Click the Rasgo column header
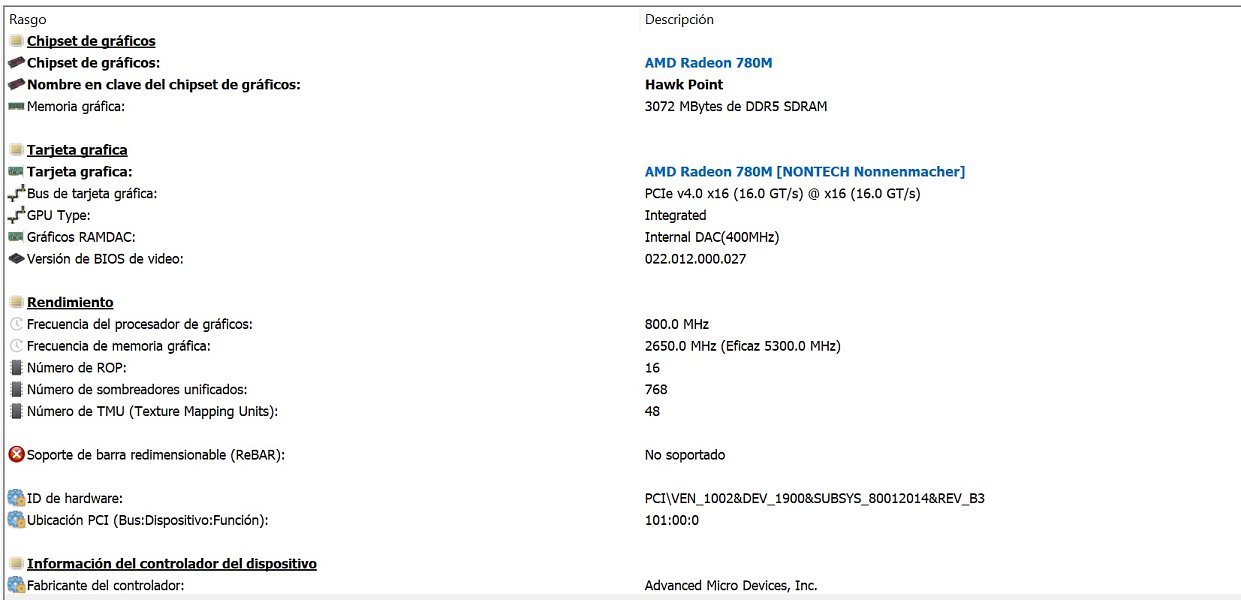 point(28,19)
